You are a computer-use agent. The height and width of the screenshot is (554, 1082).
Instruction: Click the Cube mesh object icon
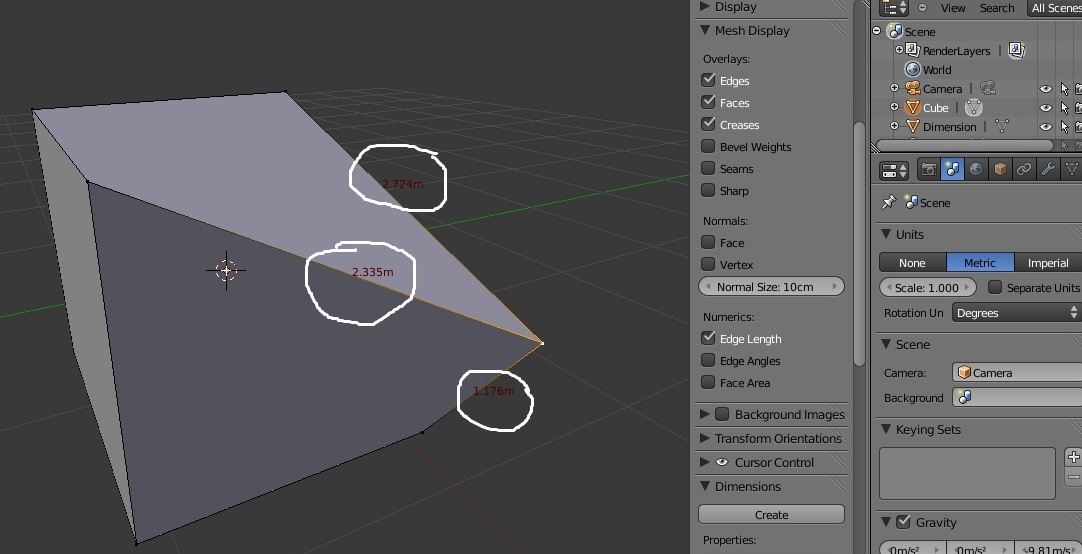[913, 108]
